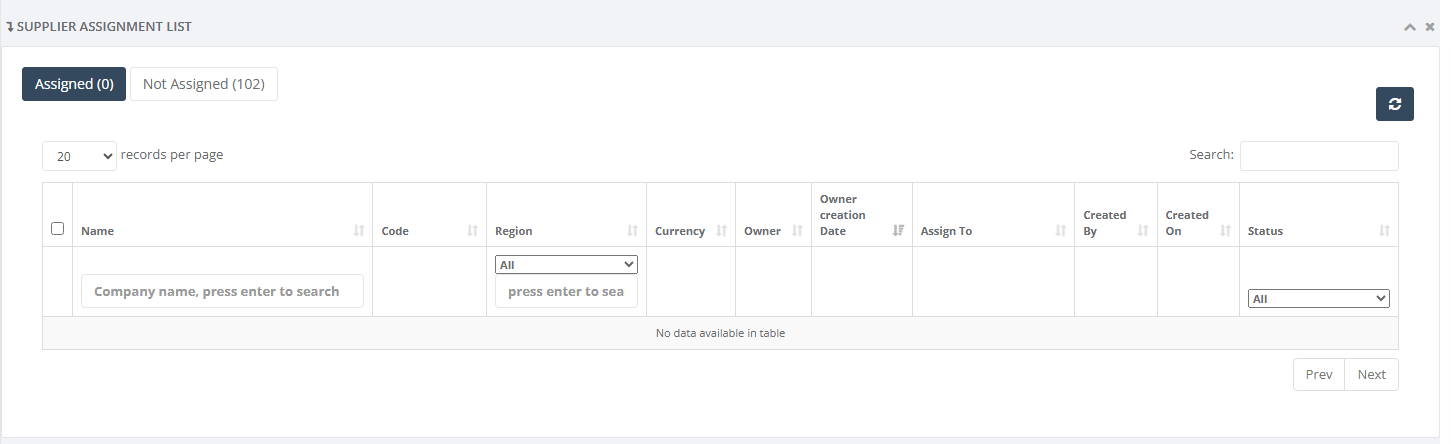This screenshot has width=1451, height=444.
Task: Switch to the Not Assigned (102) tab
Action: (204, 84)
